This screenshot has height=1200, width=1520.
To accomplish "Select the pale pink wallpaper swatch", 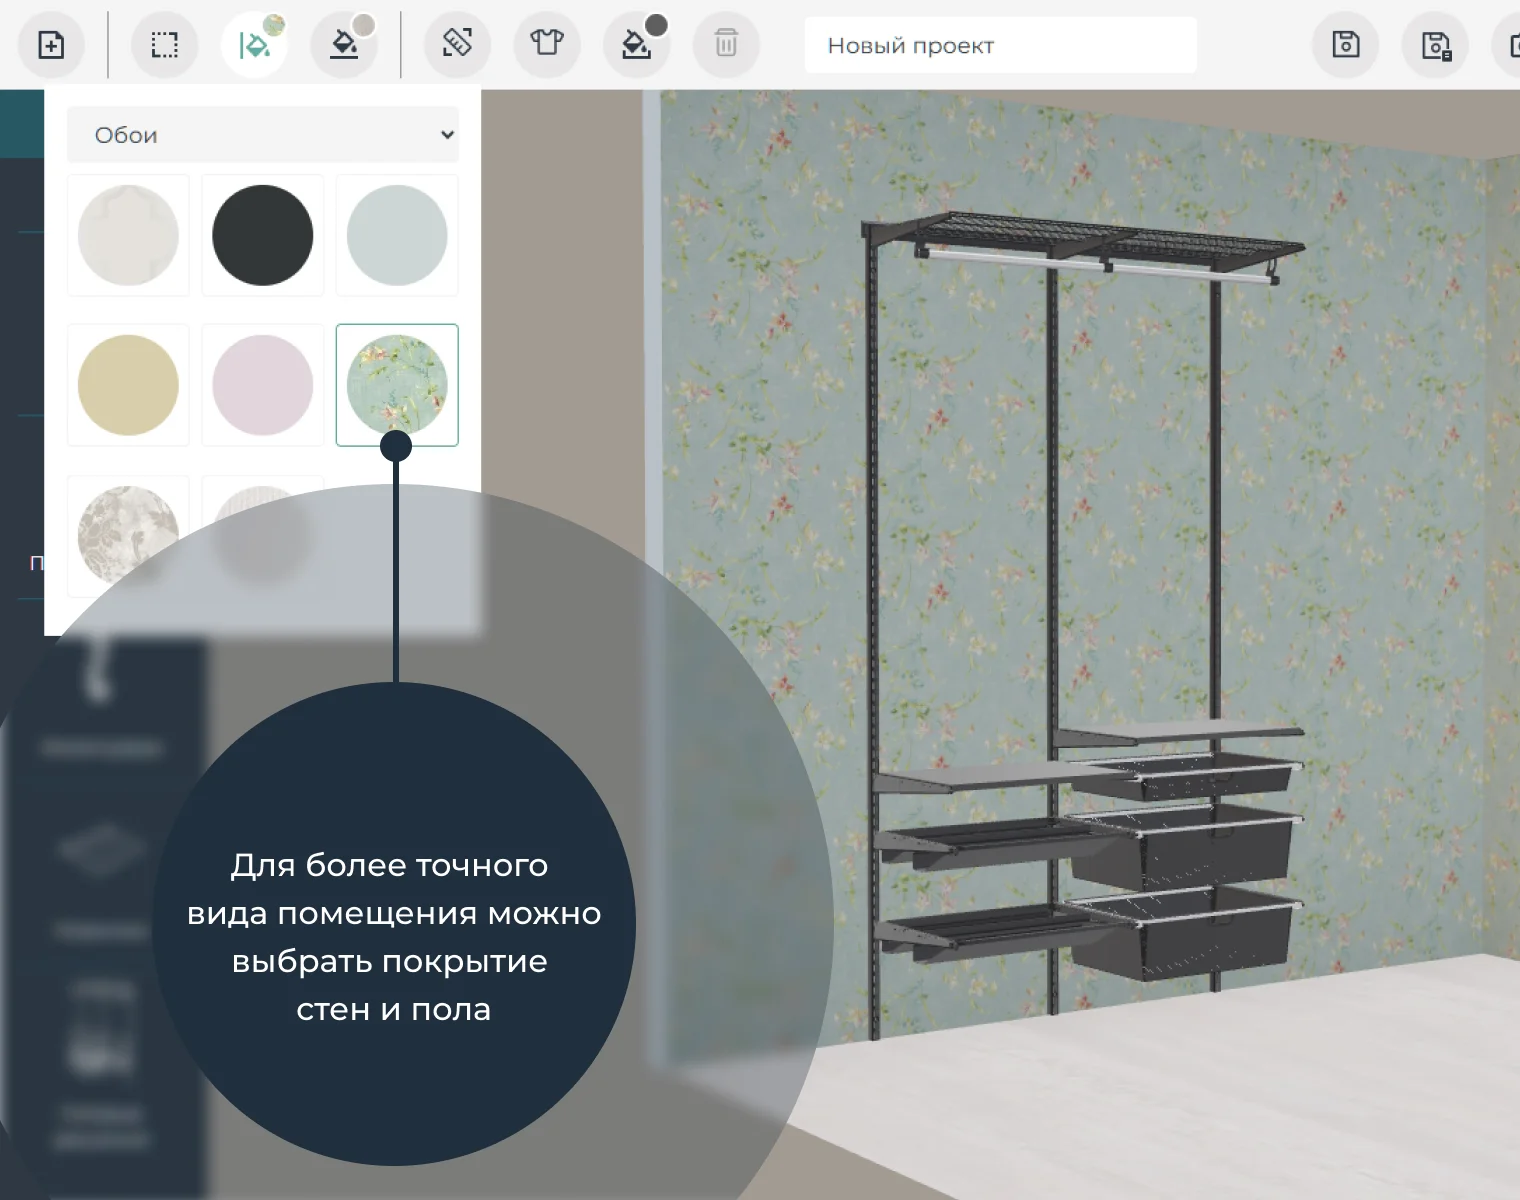I will (263, 385).
